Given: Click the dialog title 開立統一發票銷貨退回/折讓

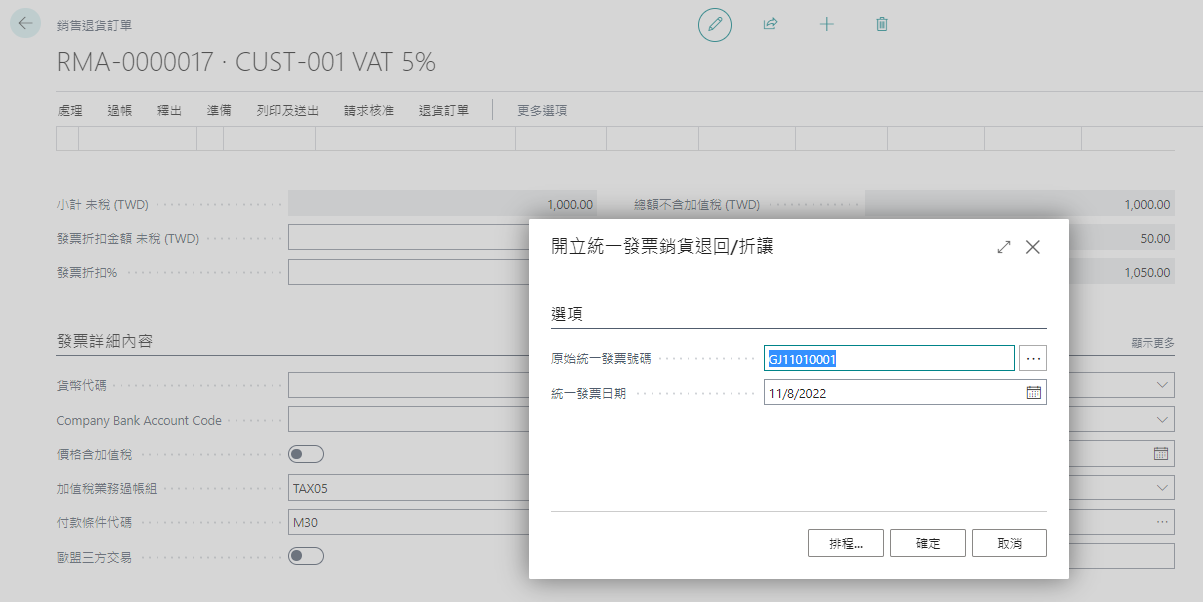Looking at the screenshot, I should [x=662, y=247].
